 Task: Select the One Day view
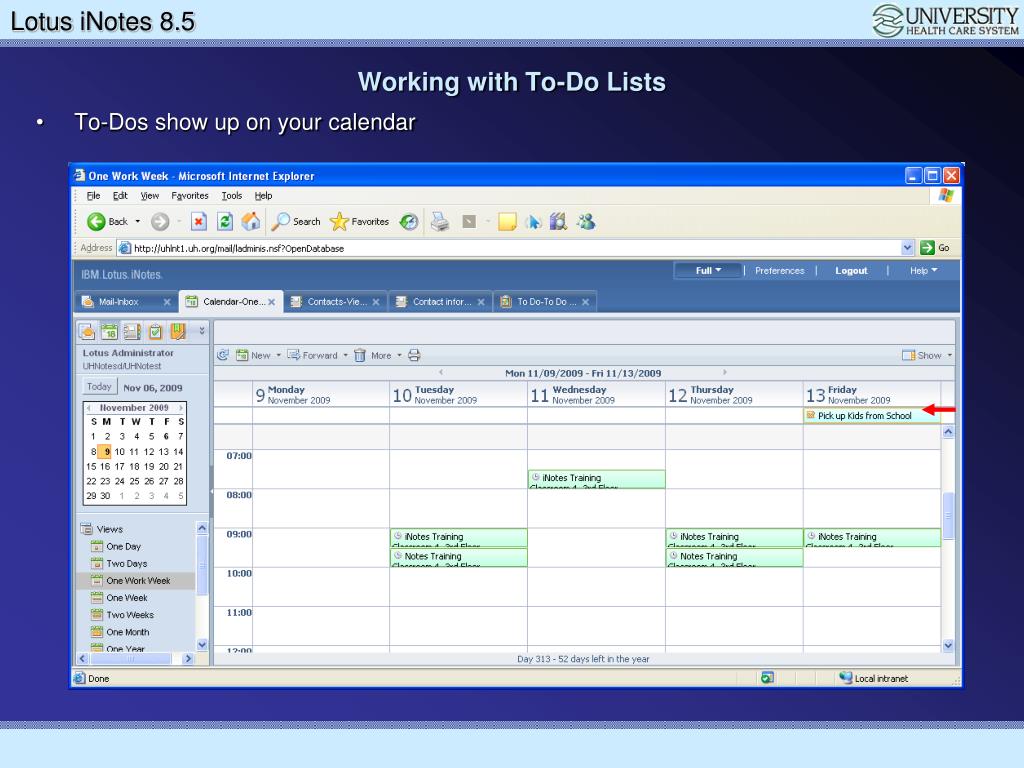(123, 547)
